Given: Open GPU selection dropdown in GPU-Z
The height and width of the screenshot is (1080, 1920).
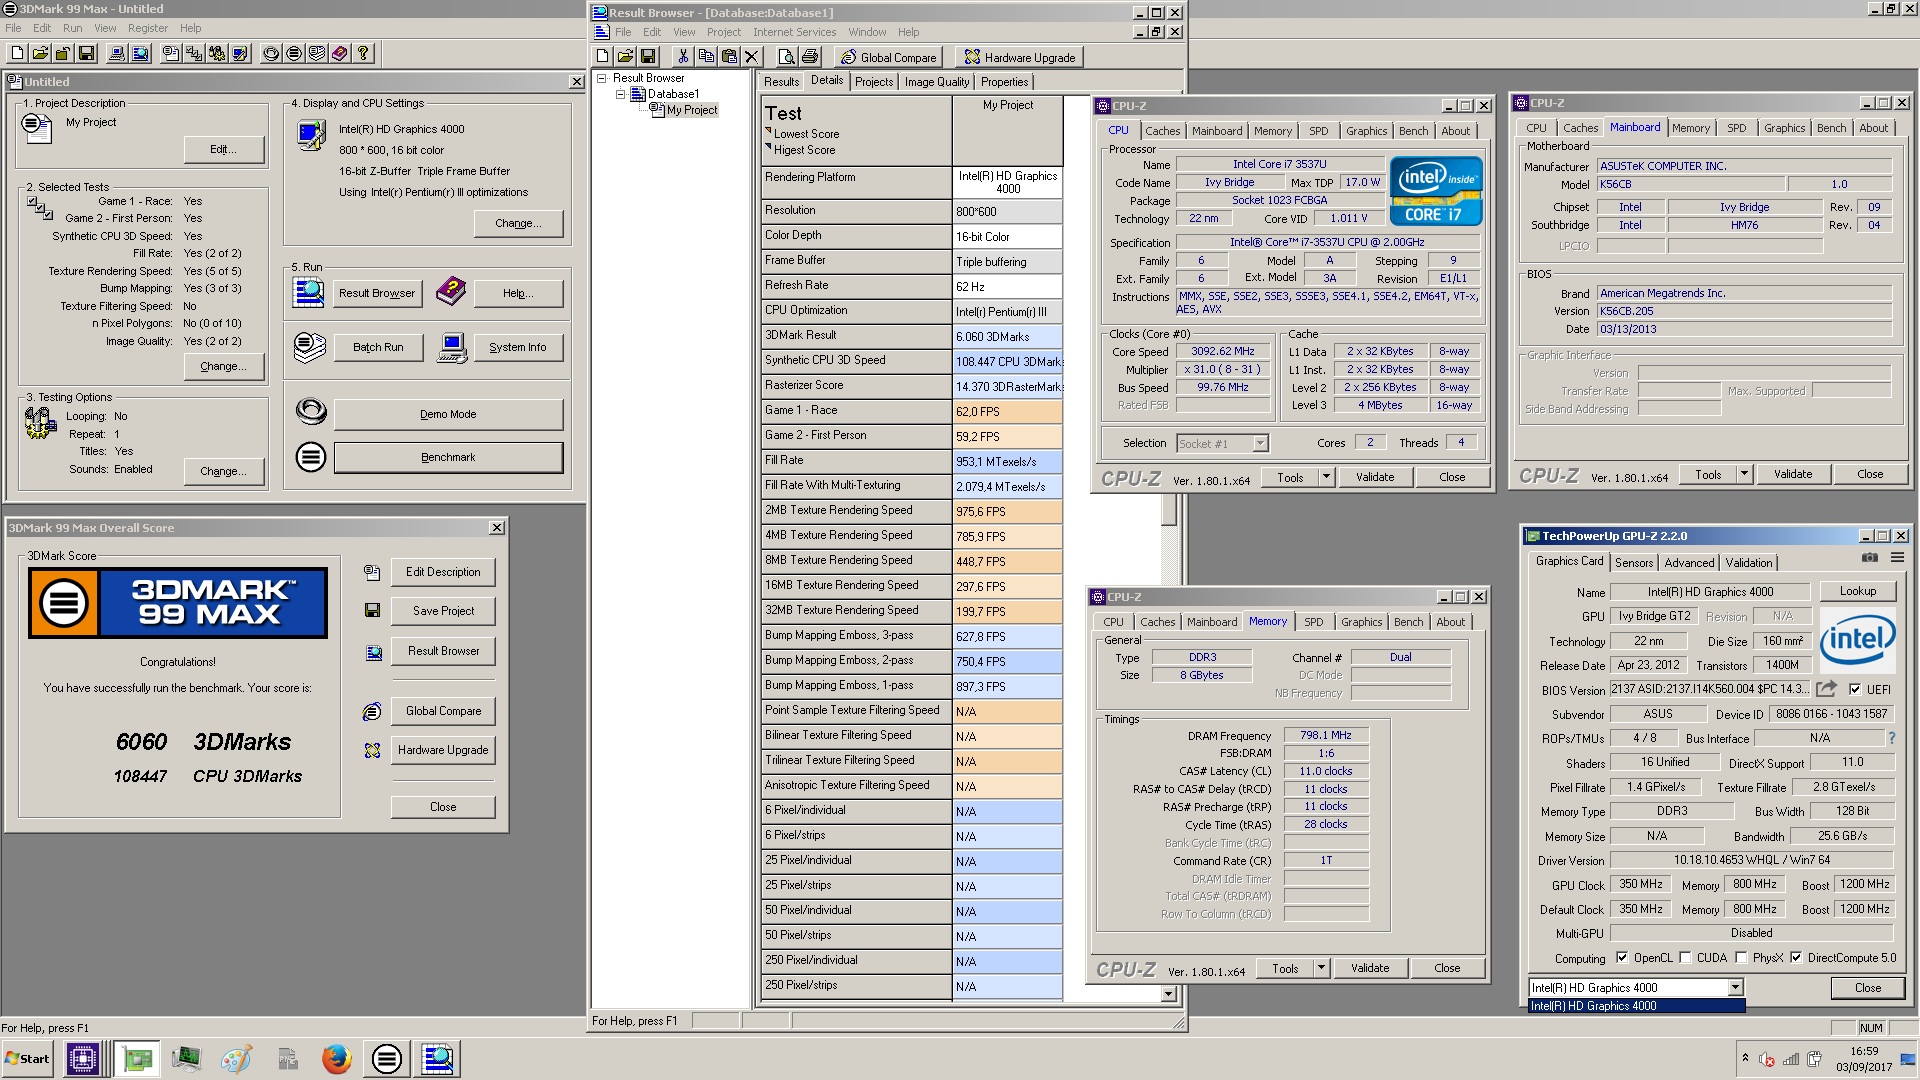Looking at the screenshot, I should (1735, 988).
